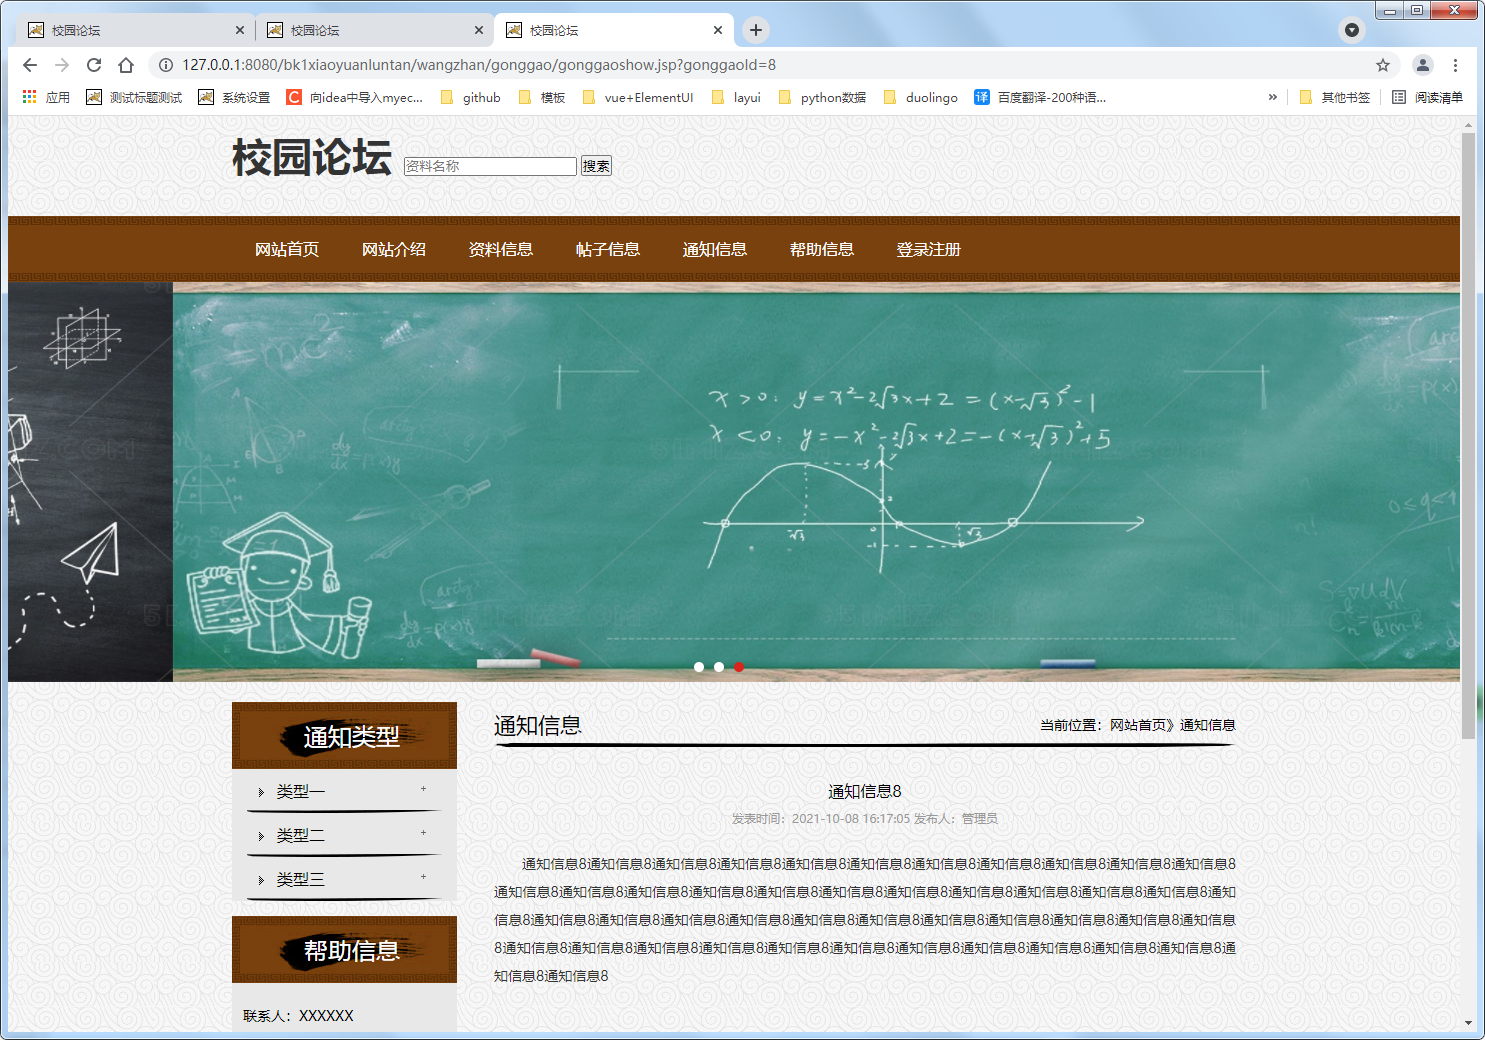Open 网站介绍 in the navigation bar

click(394, 249)
